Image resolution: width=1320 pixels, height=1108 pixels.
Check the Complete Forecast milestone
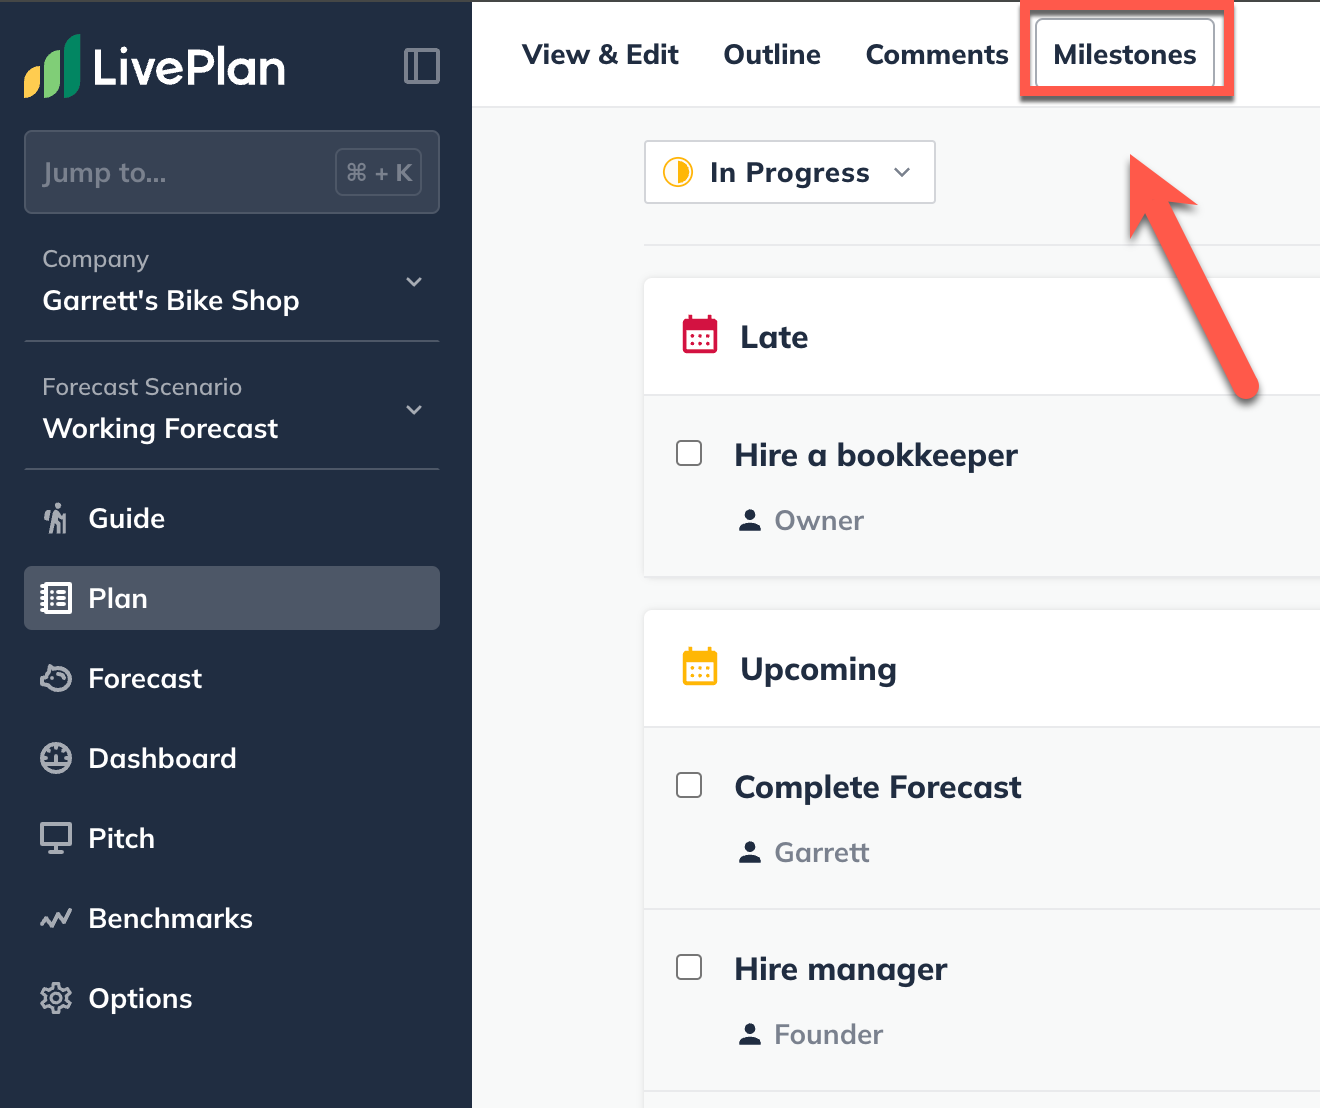tap(689, 785)
